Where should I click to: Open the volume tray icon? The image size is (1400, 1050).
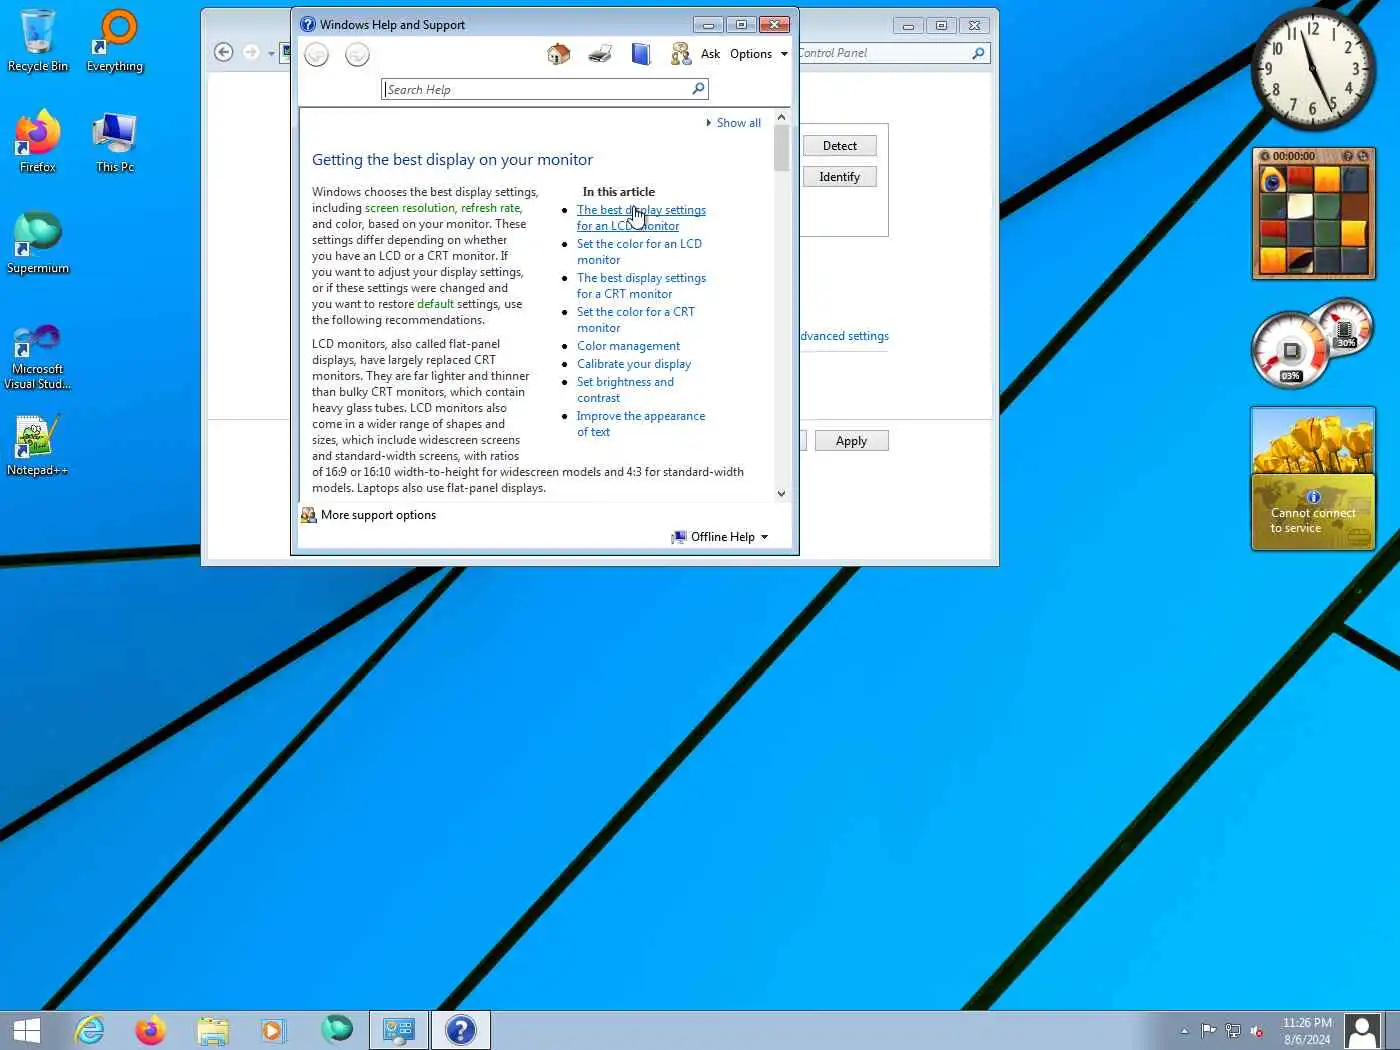[1257, 1030]
